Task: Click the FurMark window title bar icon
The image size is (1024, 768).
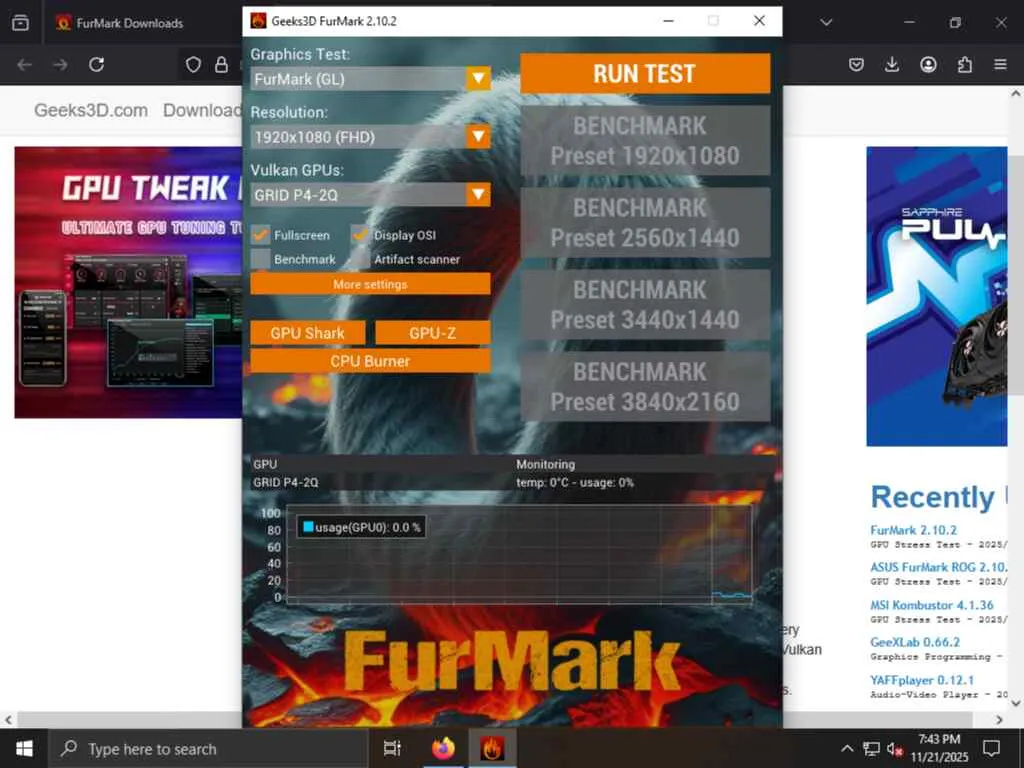Action: click(x=258, y=21)
